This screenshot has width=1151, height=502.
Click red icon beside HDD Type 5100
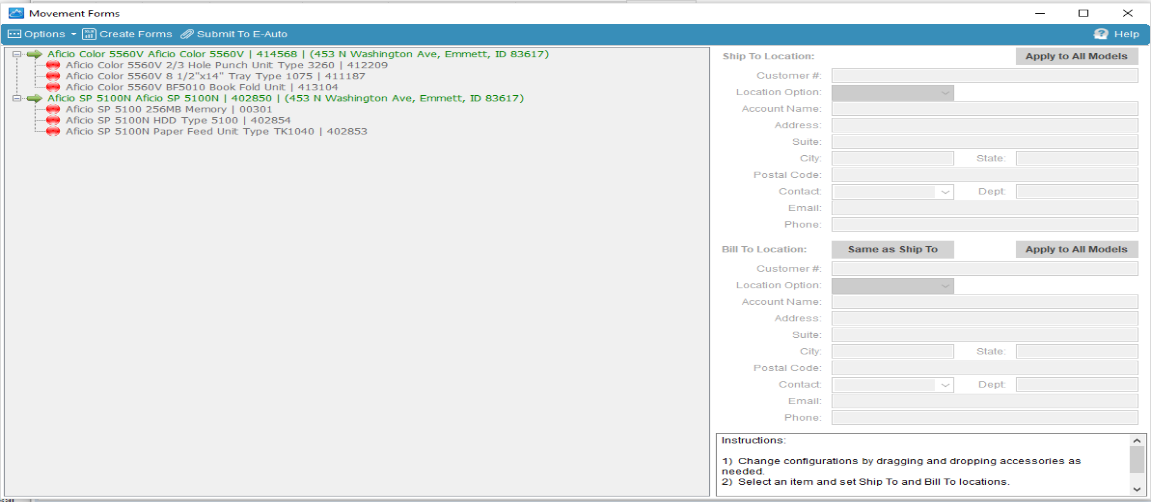pos(53,120)
